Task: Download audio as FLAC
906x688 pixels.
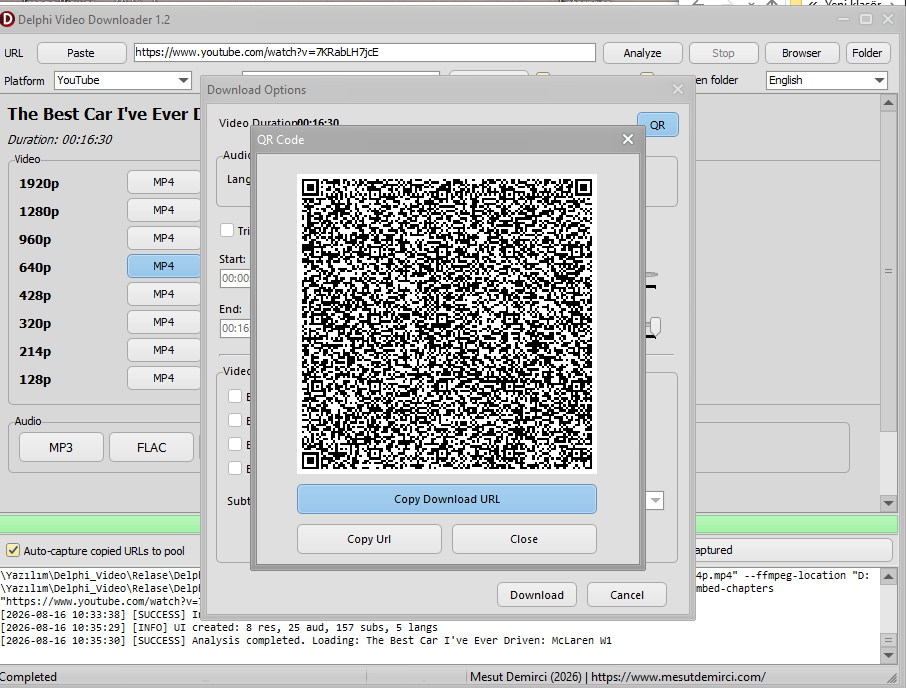Action: point(151,447)
